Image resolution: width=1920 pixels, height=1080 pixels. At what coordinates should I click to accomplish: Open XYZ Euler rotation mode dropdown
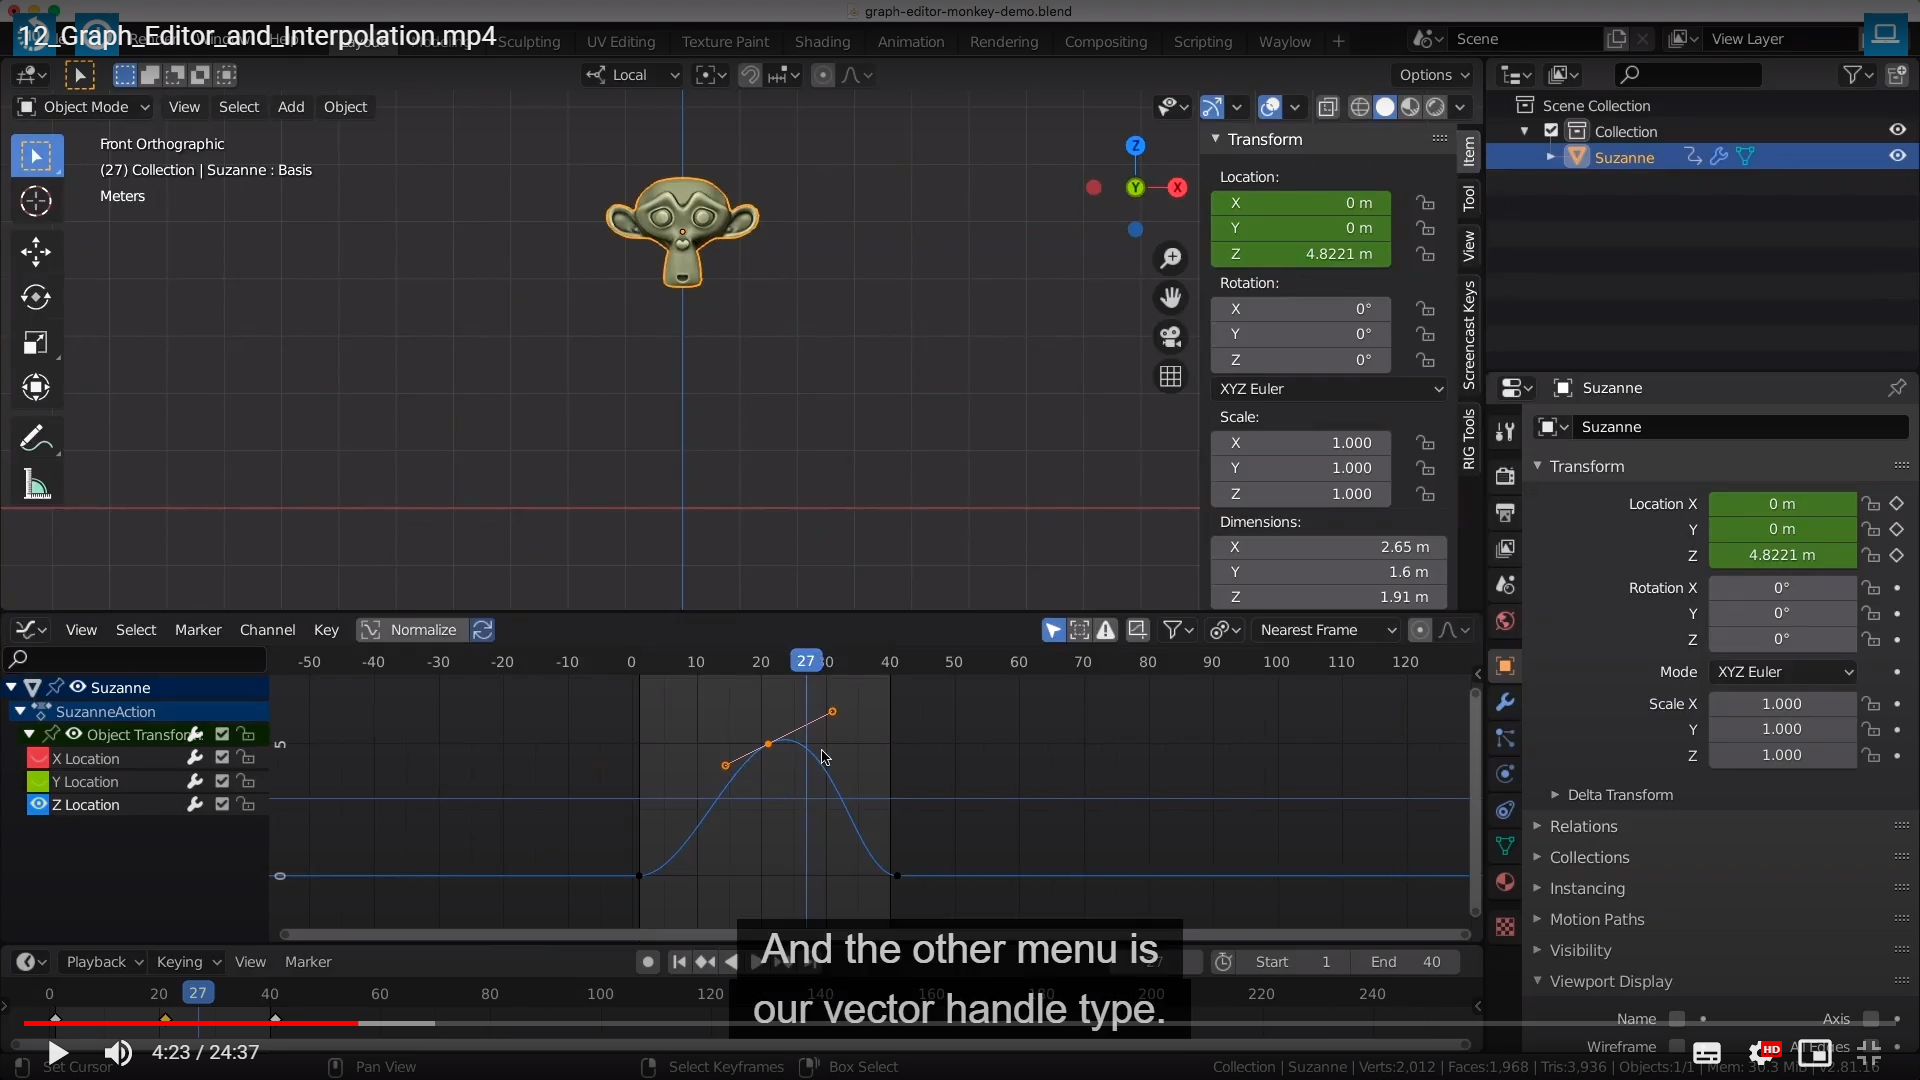1329,389
